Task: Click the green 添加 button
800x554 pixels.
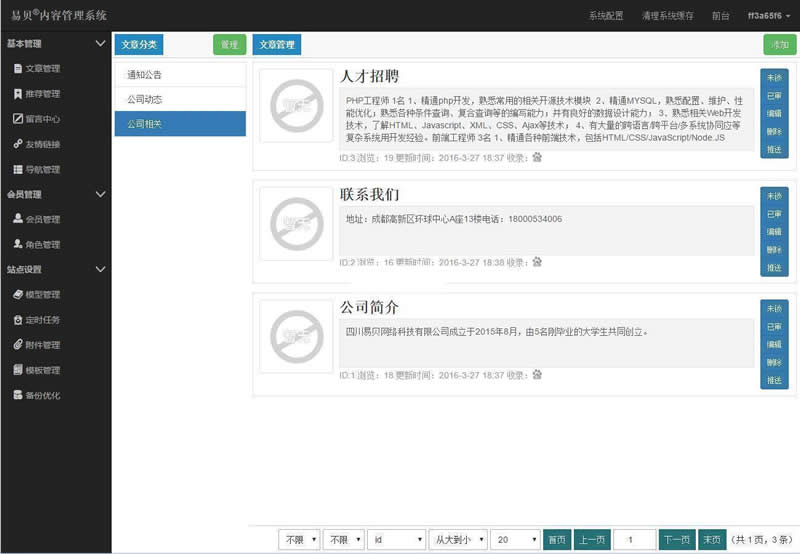Action: 779,45
